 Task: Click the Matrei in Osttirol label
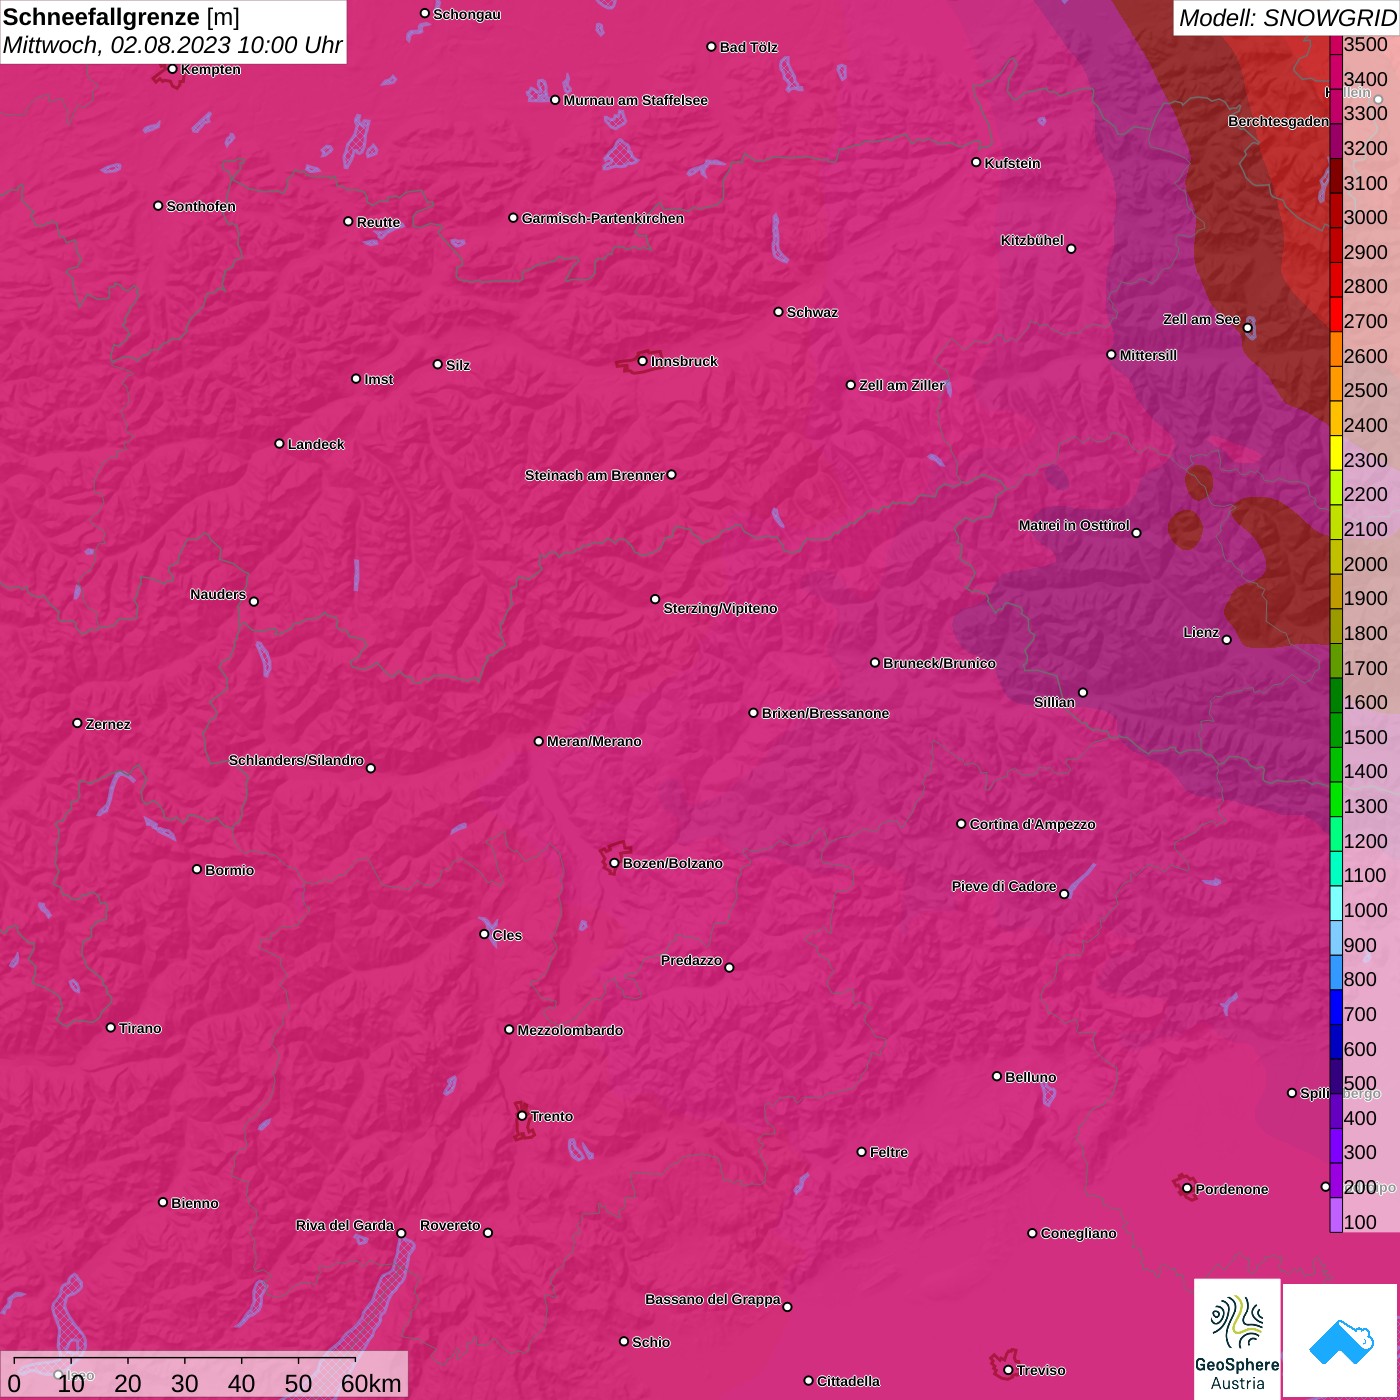[1074, 525]
